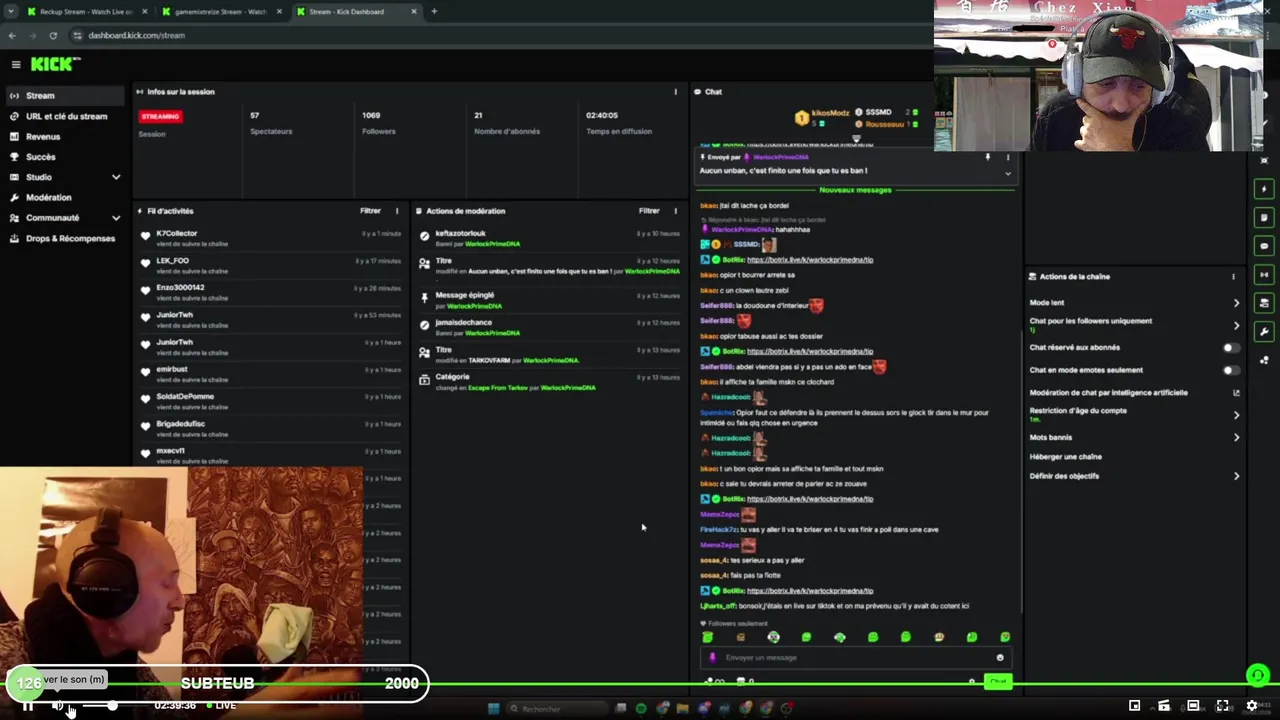Viewport: 1280px width, 720px height.
Task: Toggle Chat en mode emotes seulement switch
Action: pyautogui.click(x=1232, y=370)
